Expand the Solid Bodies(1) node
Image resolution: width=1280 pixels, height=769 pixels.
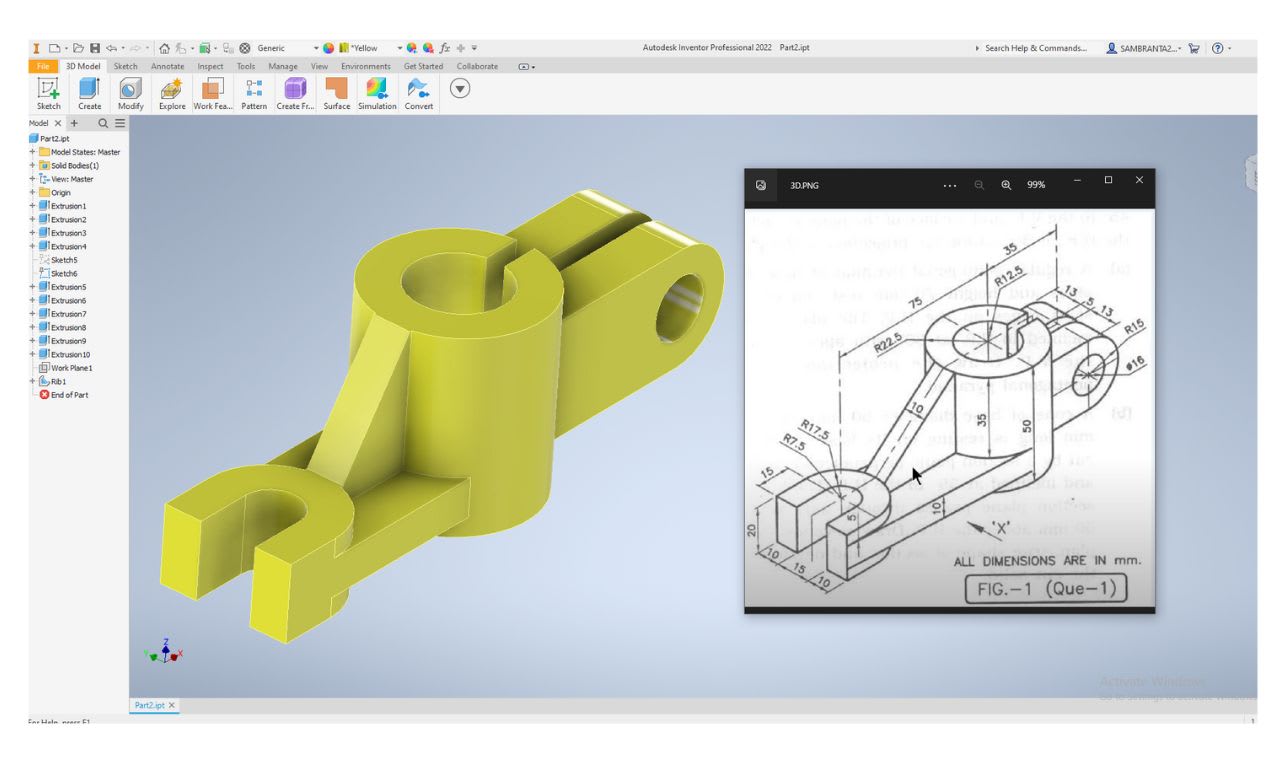33,165
